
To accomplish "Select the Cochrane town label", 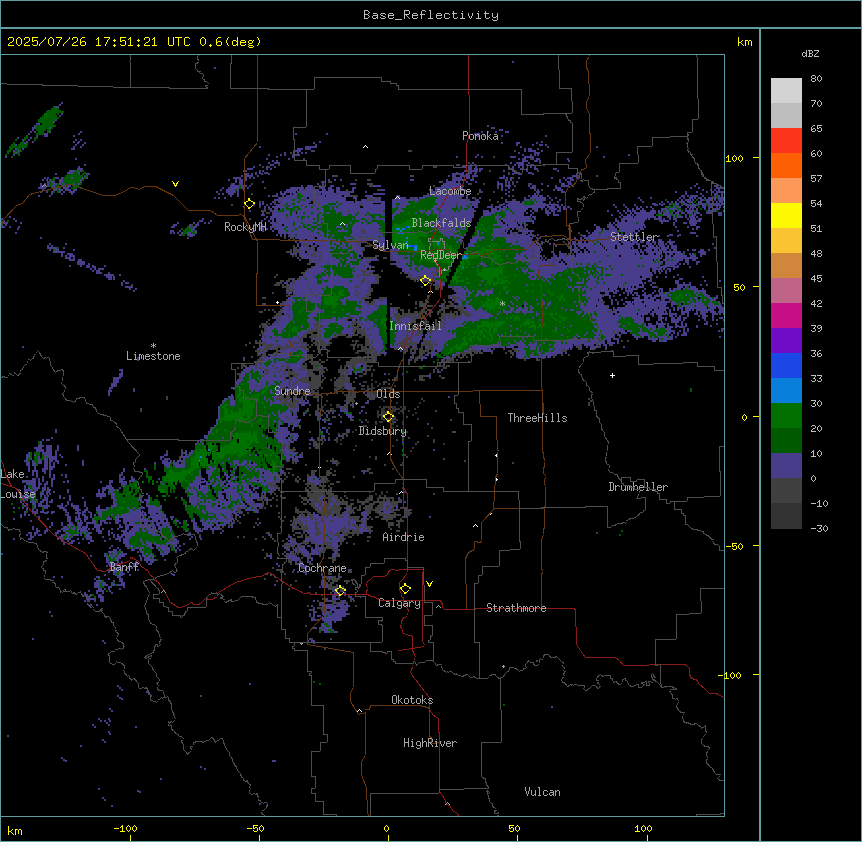I will tap(322, 568).
